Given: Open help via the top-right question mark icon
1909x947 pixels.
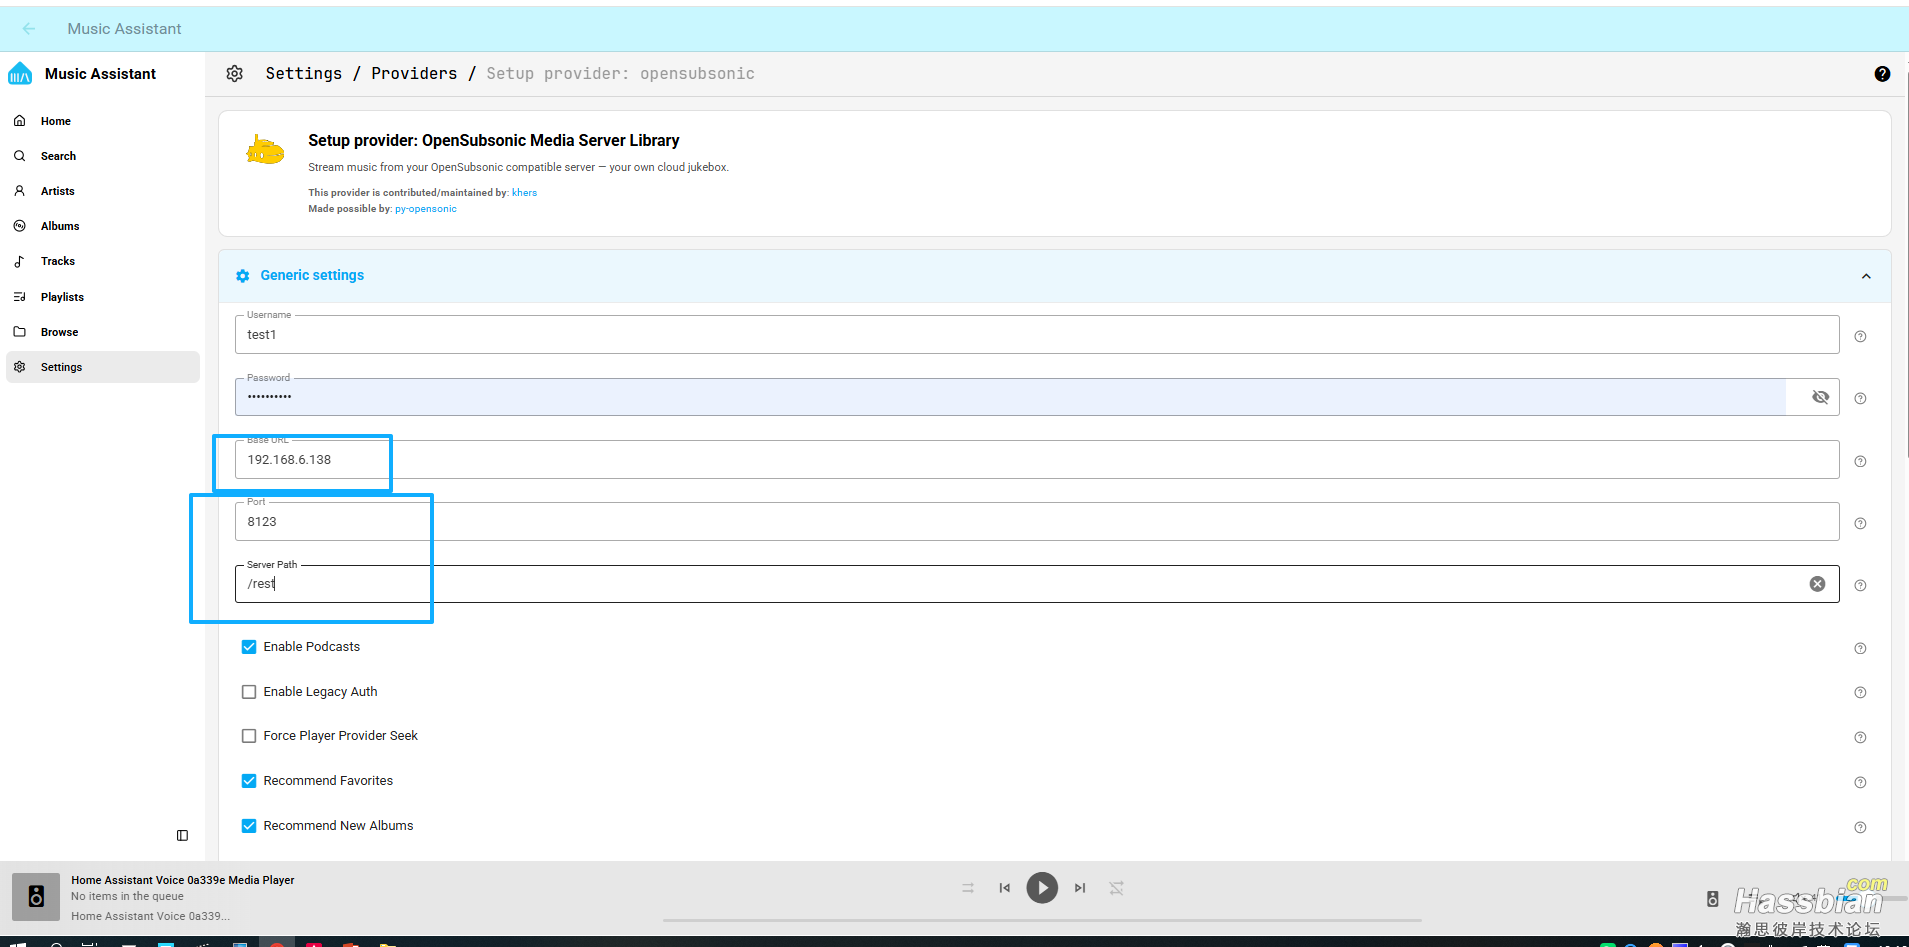Looking at the screenshot, I should [x=1881, y=74].
